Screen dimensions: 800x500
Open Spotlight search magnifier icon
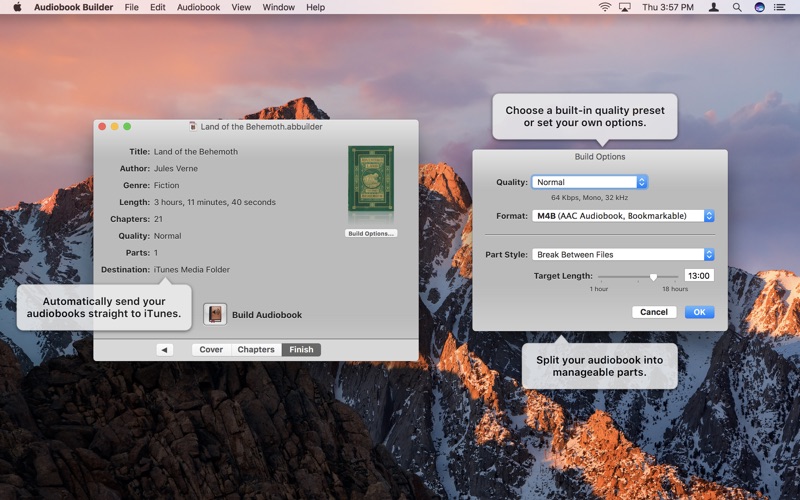coord(737,7)
